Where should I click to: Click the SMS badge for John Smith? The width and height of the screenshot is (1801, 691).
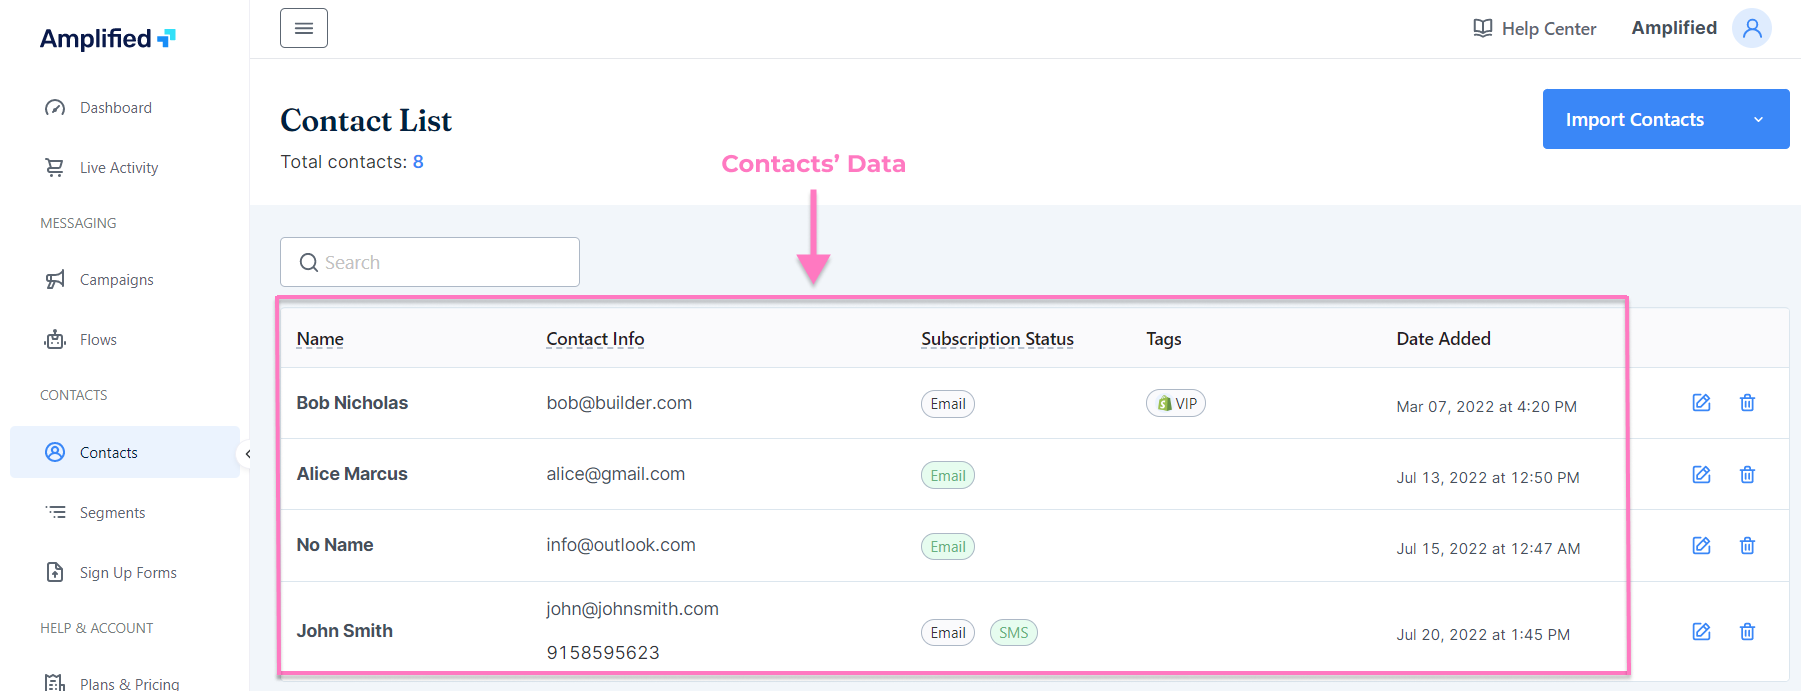coord(1014,632)
